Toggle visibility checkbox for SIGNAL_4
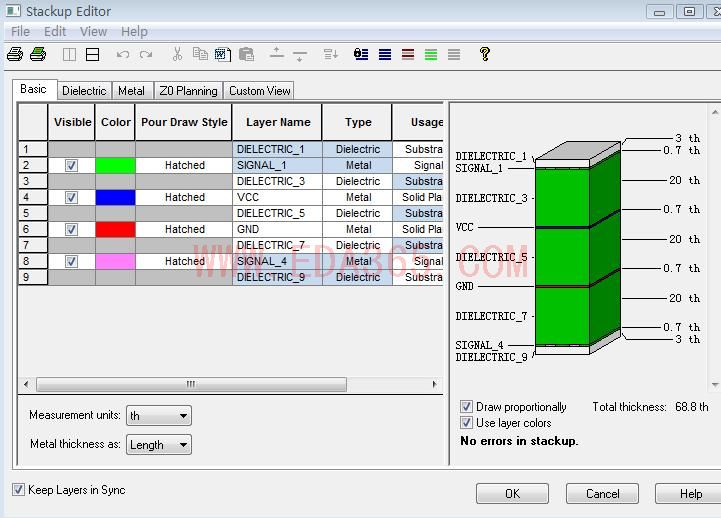This screenshot has height=518, width=721. tap(71, 262)
